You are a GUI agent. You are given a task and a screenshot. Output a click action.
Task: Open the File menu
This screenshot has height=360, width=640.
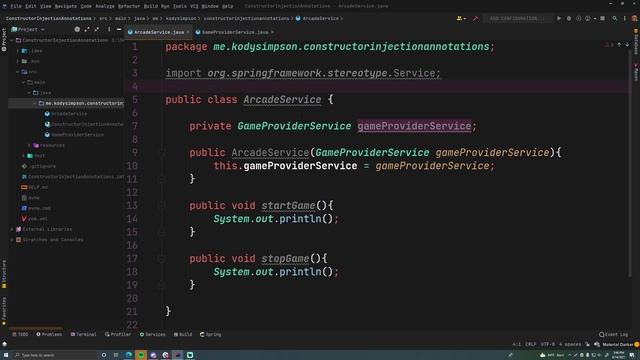16,6
